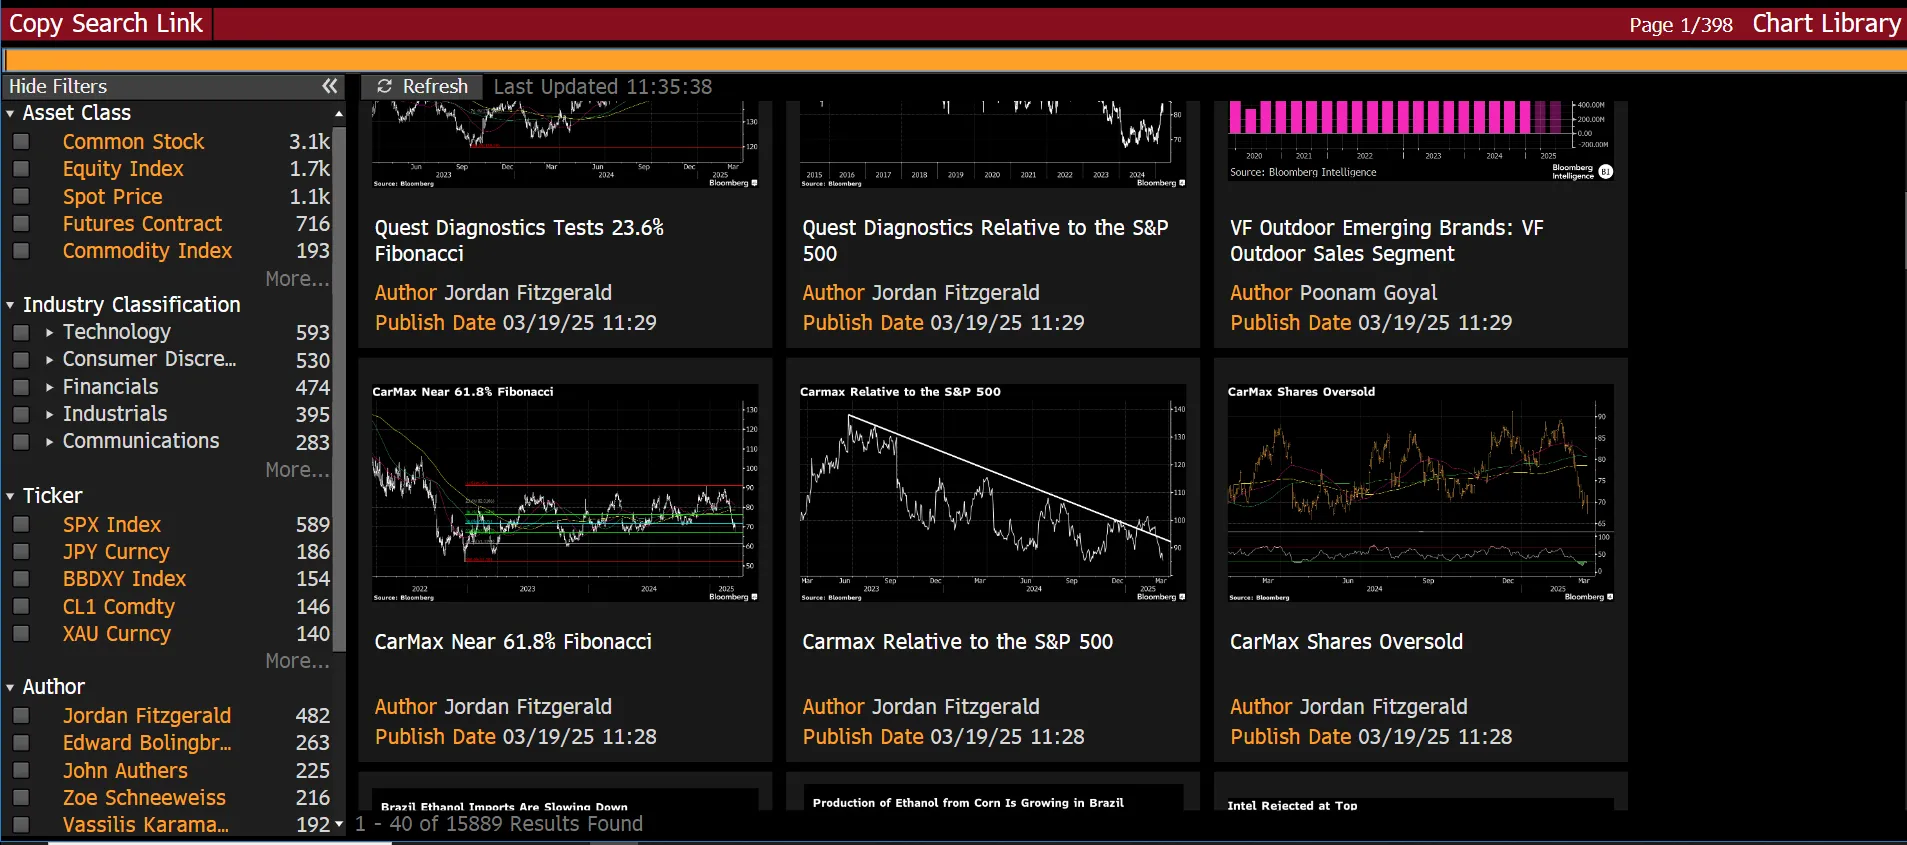The height and width of the screenshot is (845, 1907).
Task: Toggle the Commodity Index checkbox
Action: click(21, 251)
